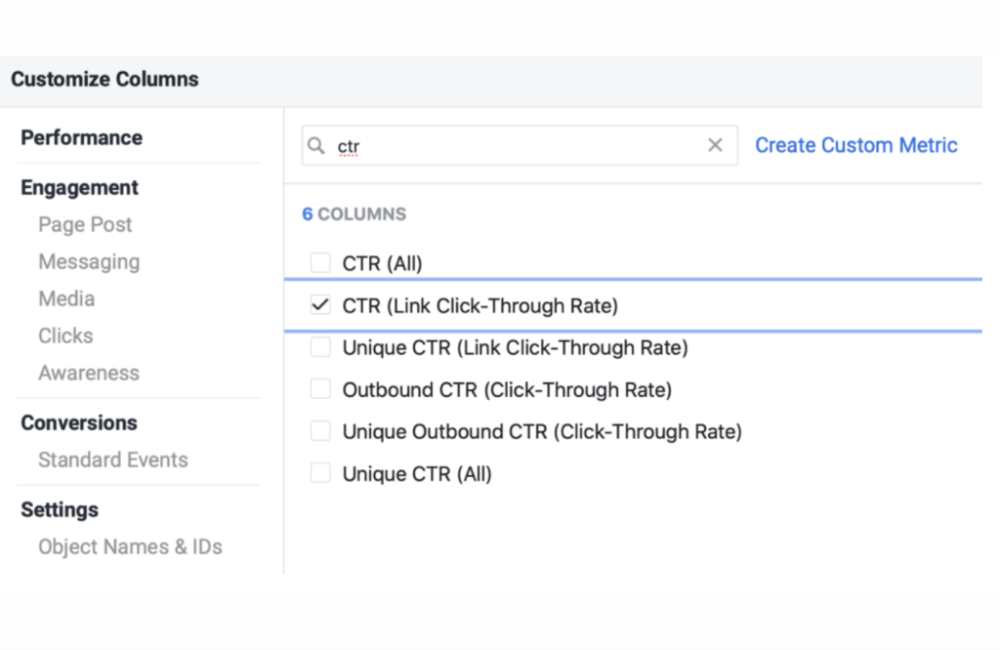
Task: Tick the Outbound CTR (Click-Through Rate) checkbox
Action: [320, 390]
